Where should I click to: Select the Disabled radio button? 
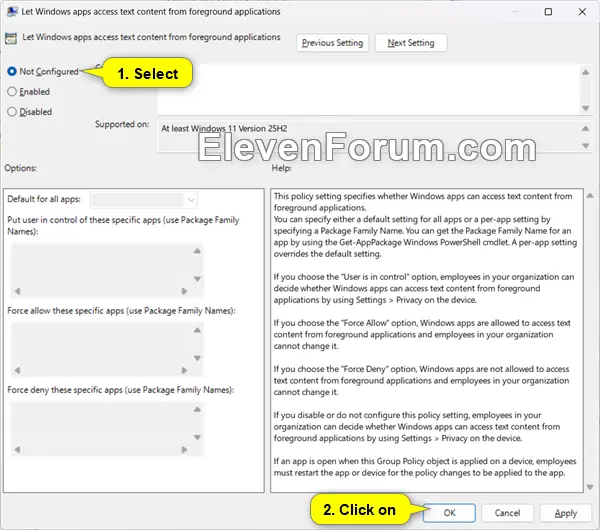tap(12, 112)
